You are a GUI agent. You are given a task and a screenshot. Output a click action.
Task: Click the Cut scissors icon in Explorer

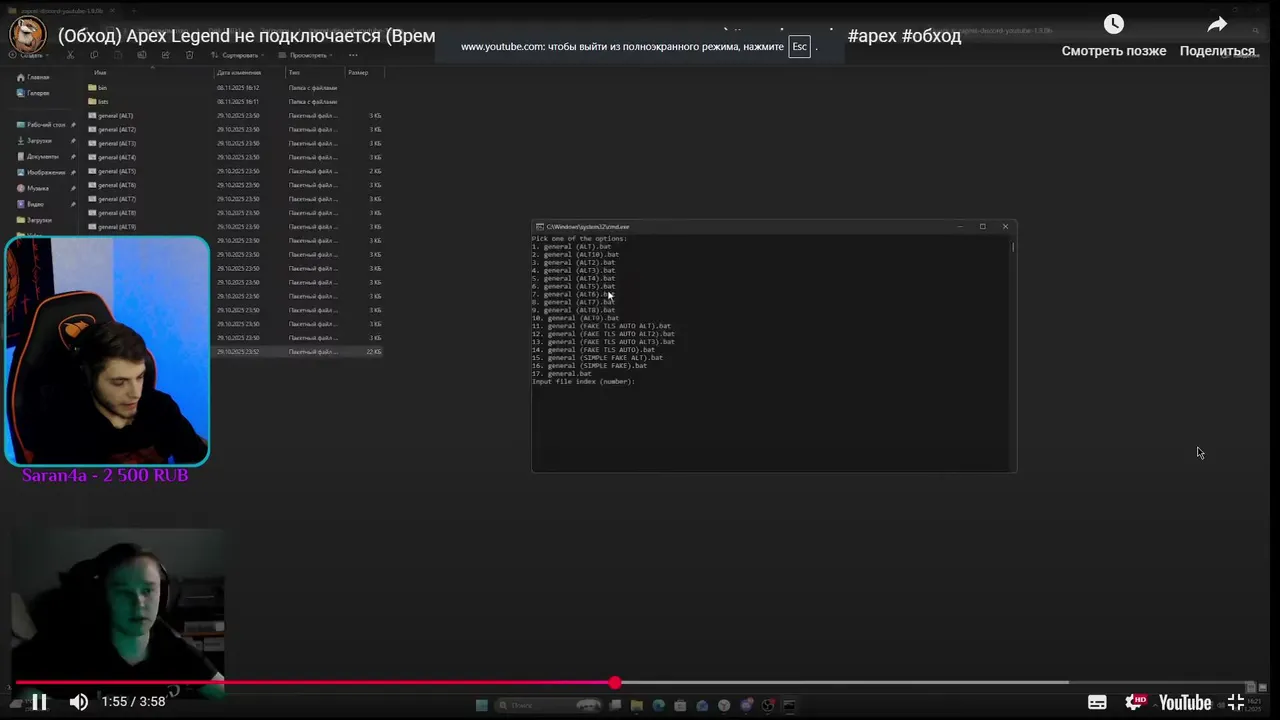[70, 55]
